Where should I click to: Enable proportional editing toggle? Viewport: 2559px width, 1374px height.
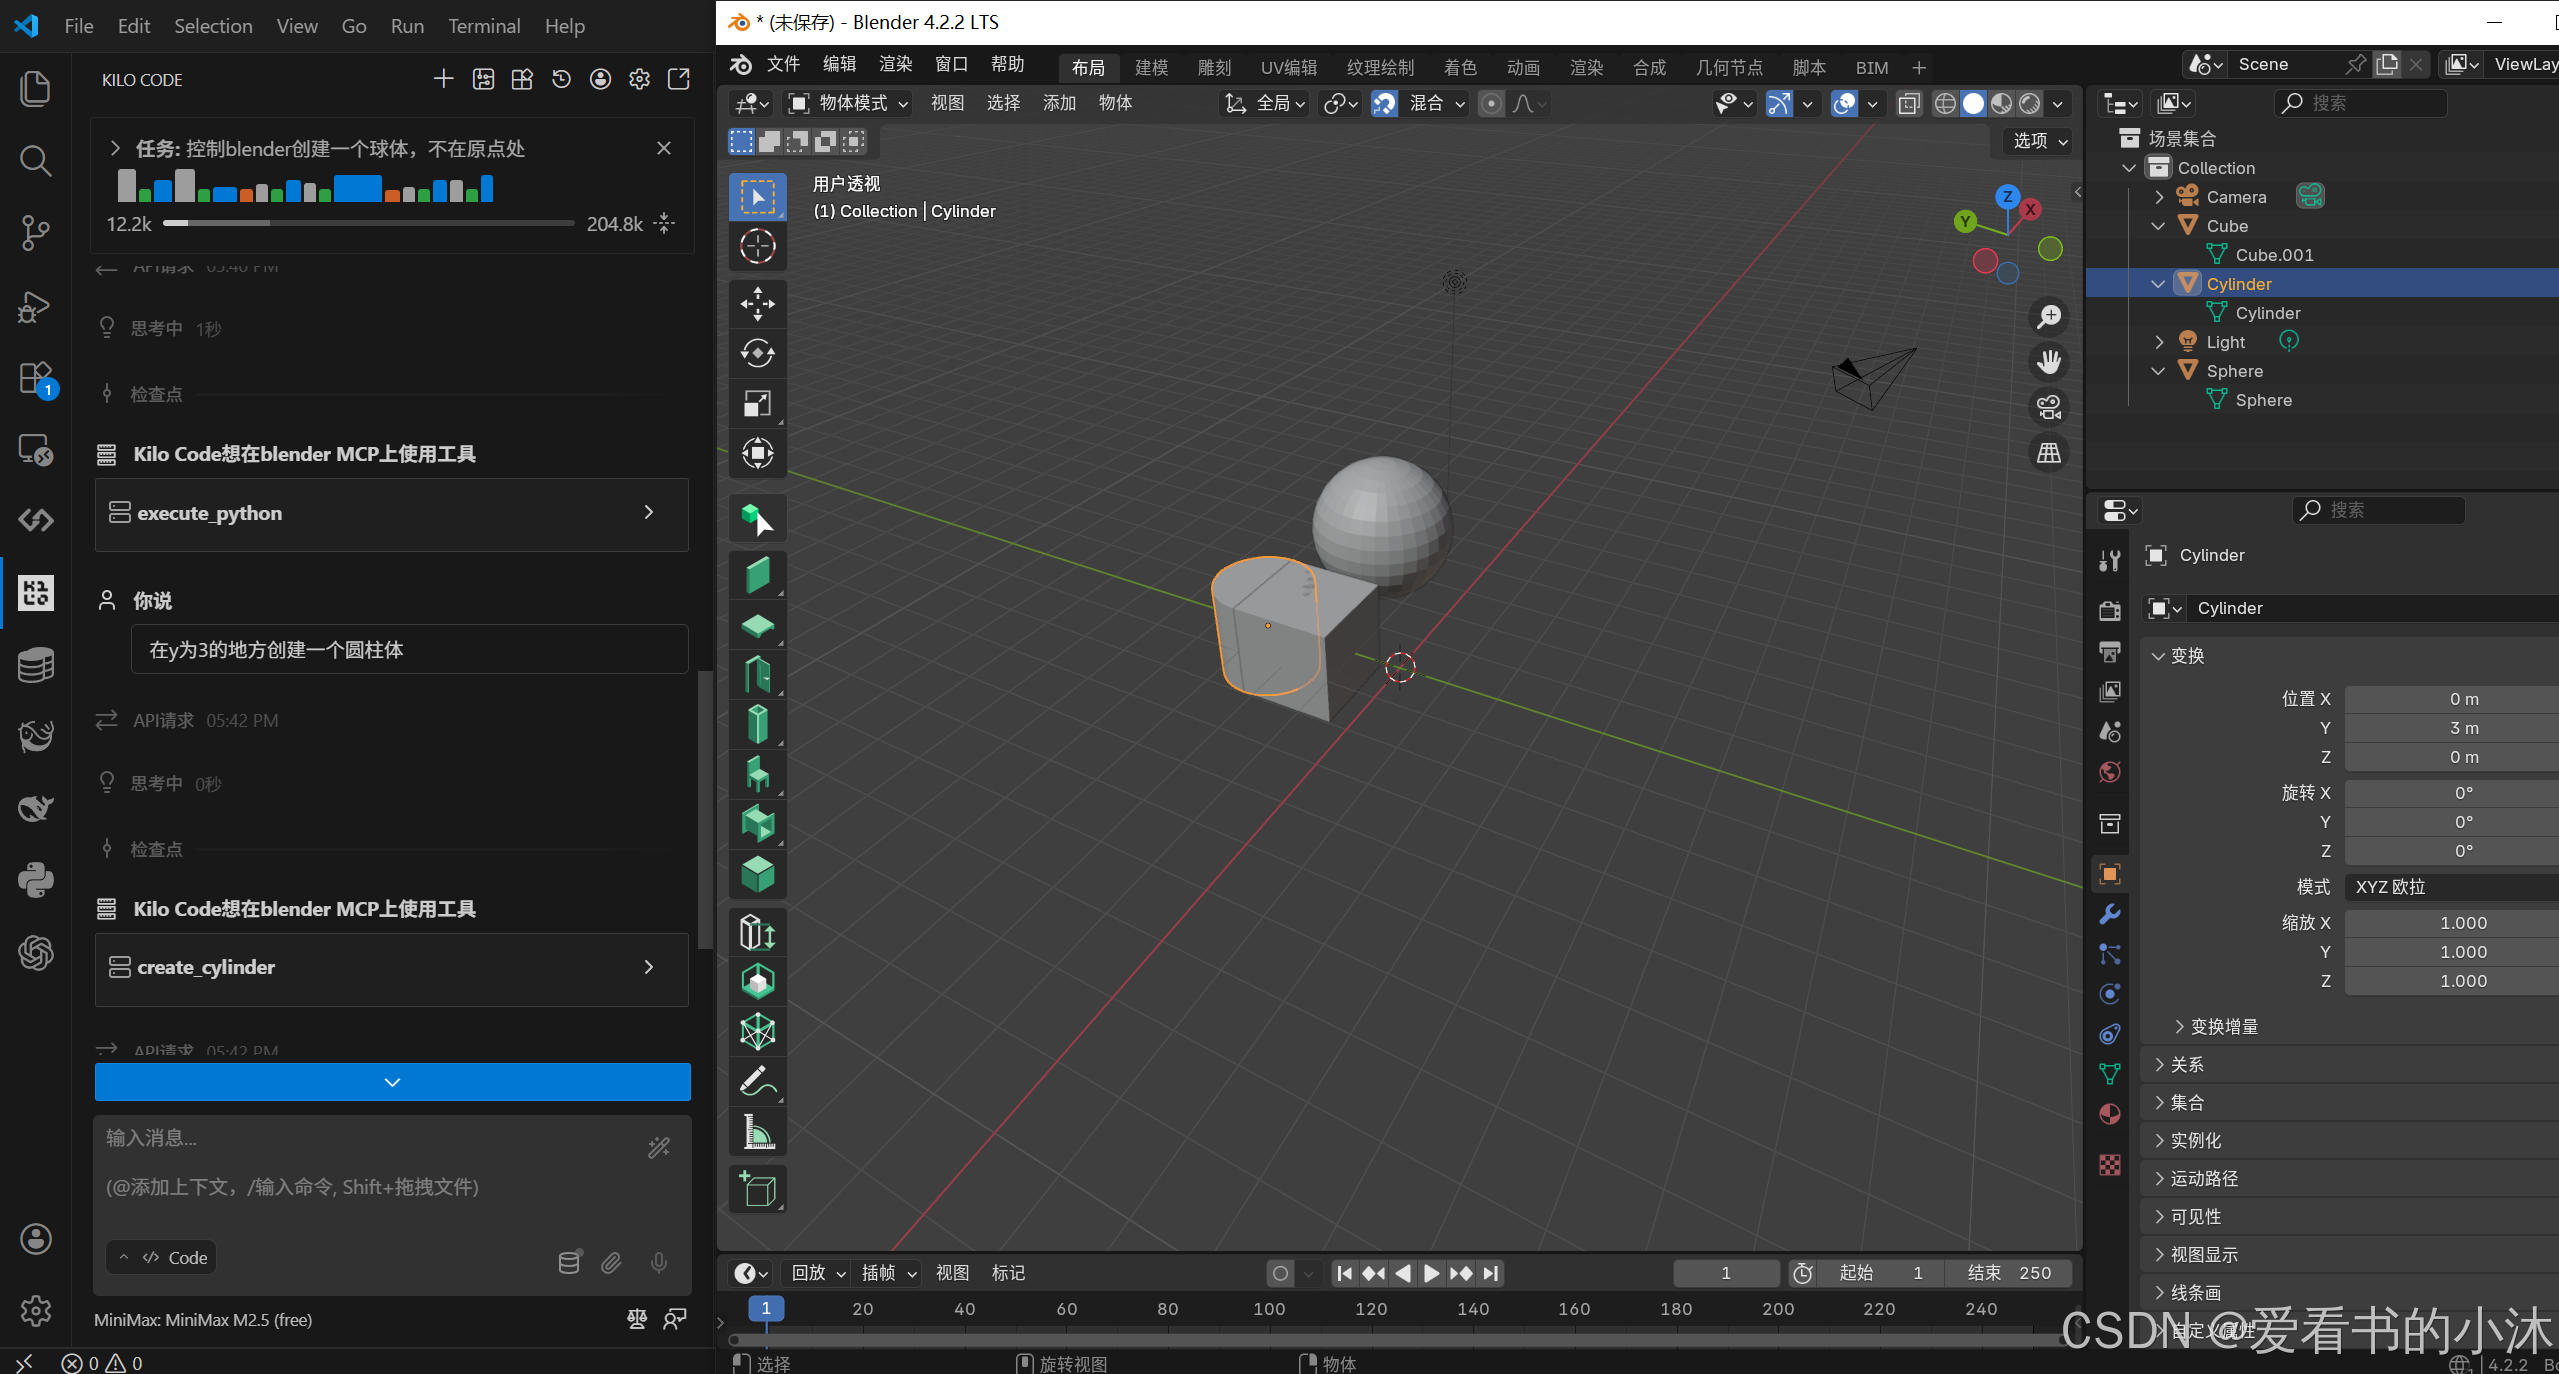1491,103
